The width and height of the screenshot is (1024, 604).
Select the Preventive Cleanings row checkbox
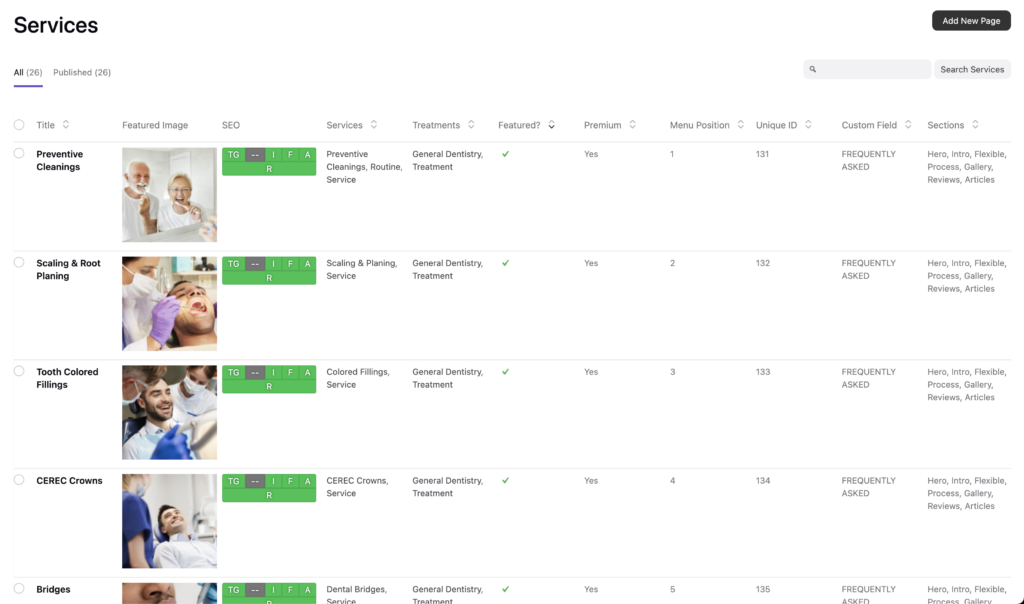19,153
